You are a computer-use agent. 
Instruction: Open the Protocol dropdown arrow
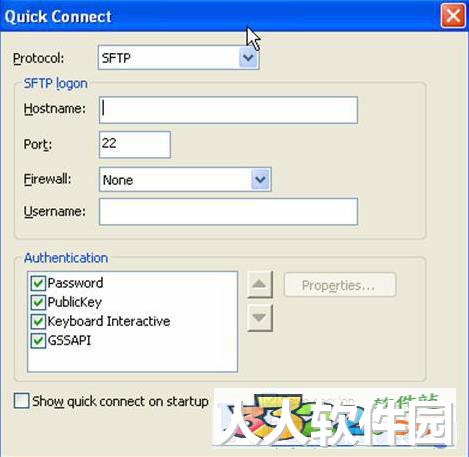[248, 58]
